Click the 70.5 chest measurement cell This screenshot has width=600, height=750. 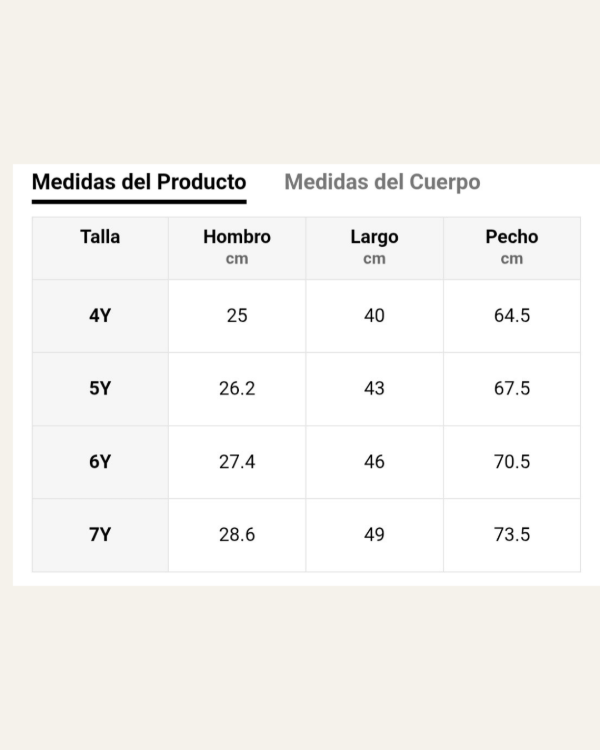(x=511, y=462)
